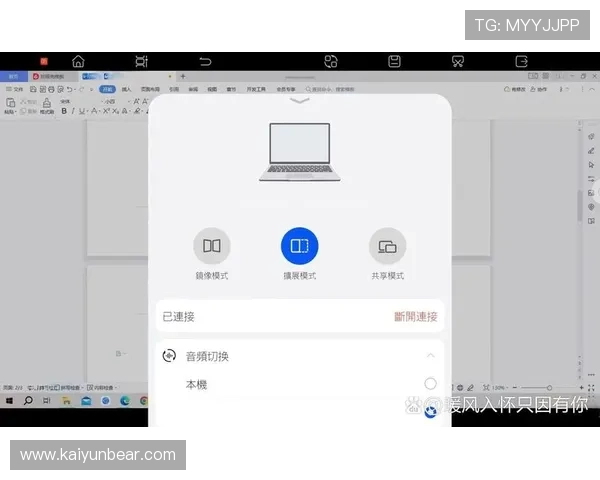Screen dimensions: 600x480
Task: Click zoom in plus in WPS status bar
Action: tap(581, 388)
